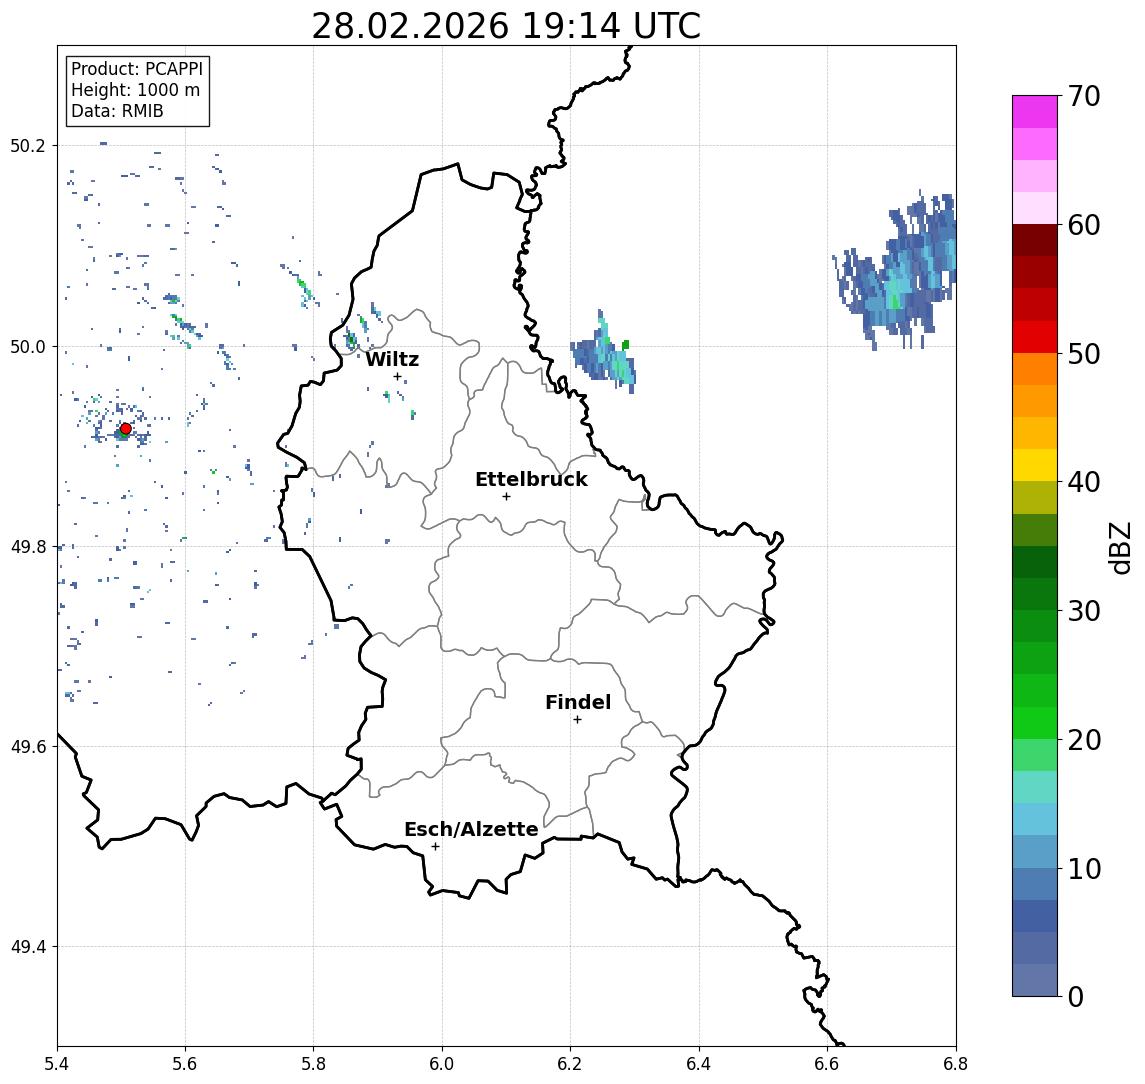This screenshot has height=1084, width=1145.
Task: Click the "Product: PCAPPI" text
Action: tap(137, 69)
